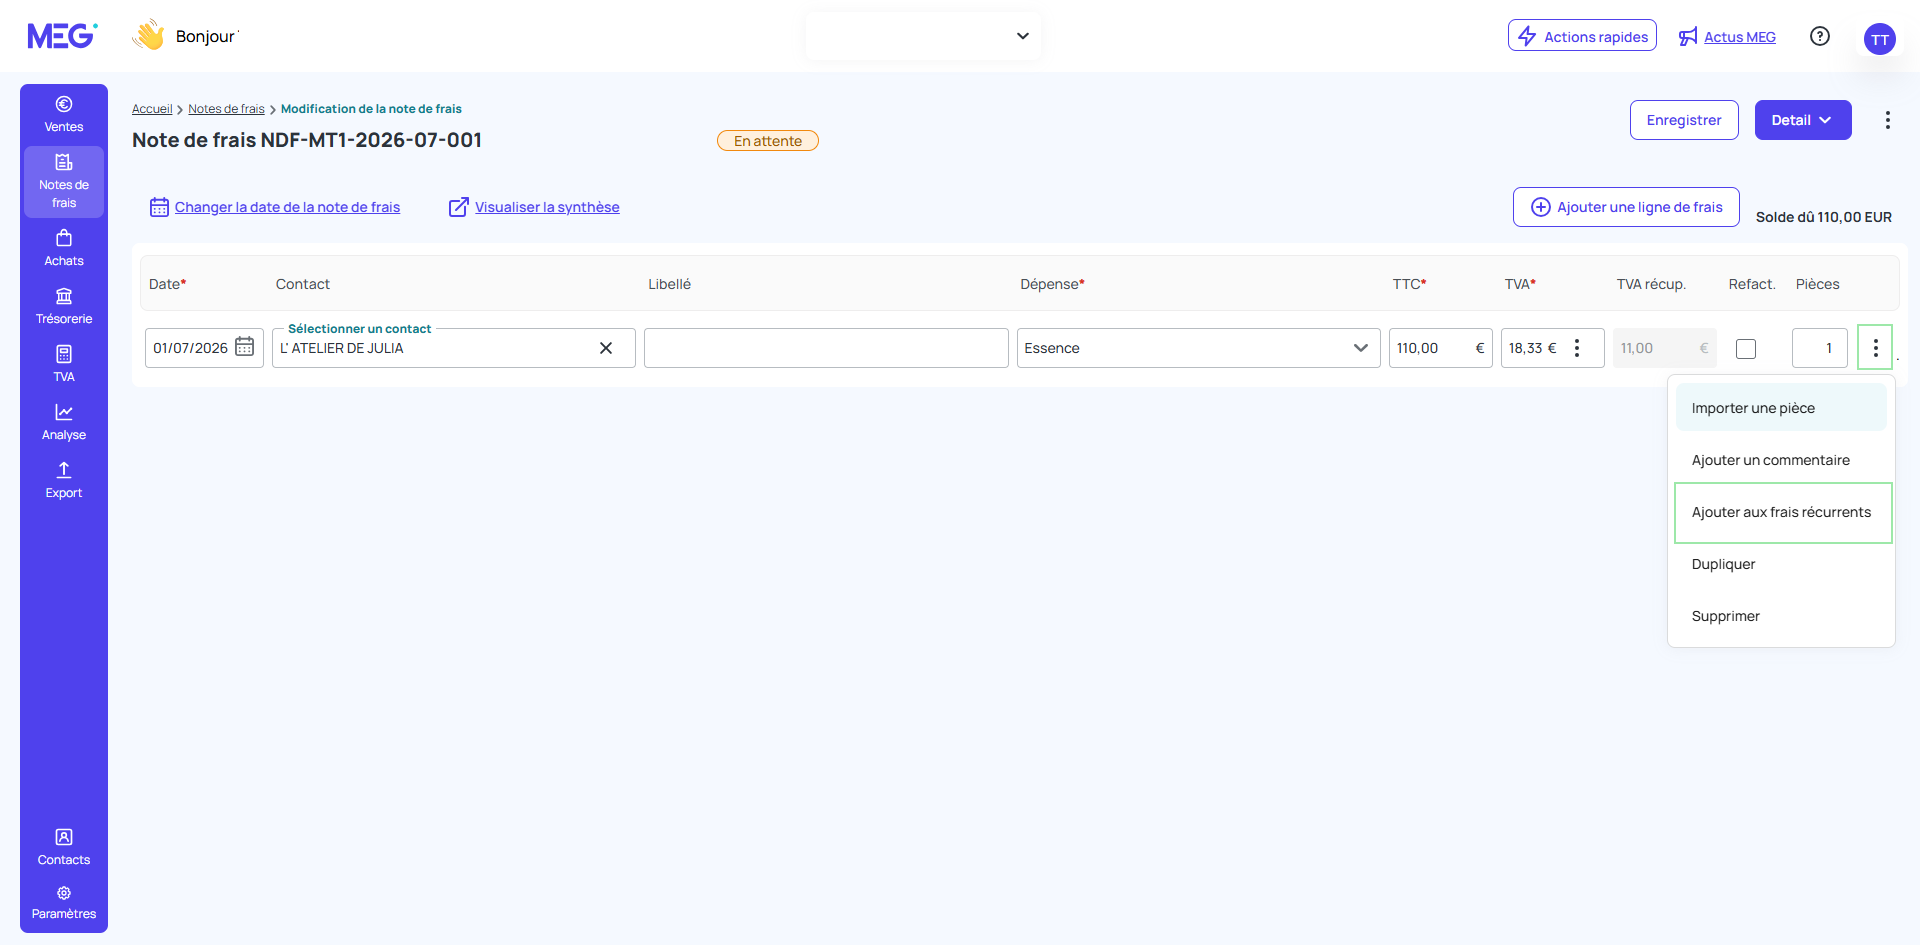Open the TVA amount three-dot options
The width and height of the screenshot is (1920, 945).
click(1577, 348)
